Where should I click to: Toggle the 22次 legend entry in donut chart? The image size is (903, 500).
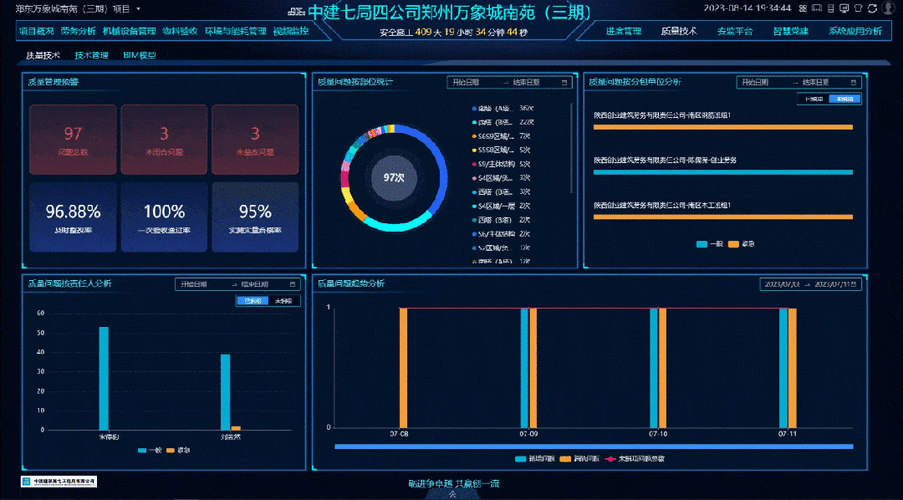(x=503, y=122)
